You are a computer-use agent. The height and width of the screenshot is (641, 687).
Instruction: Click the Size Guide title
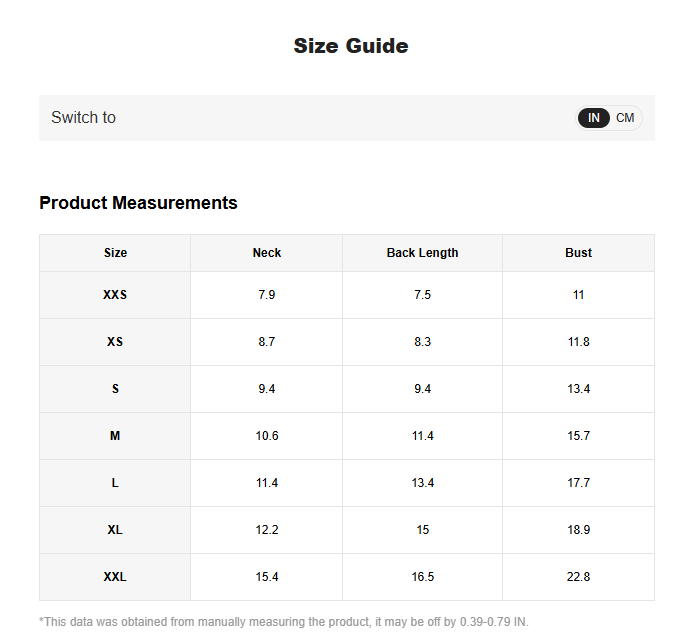pyautogui.click(x=350, y=46)
